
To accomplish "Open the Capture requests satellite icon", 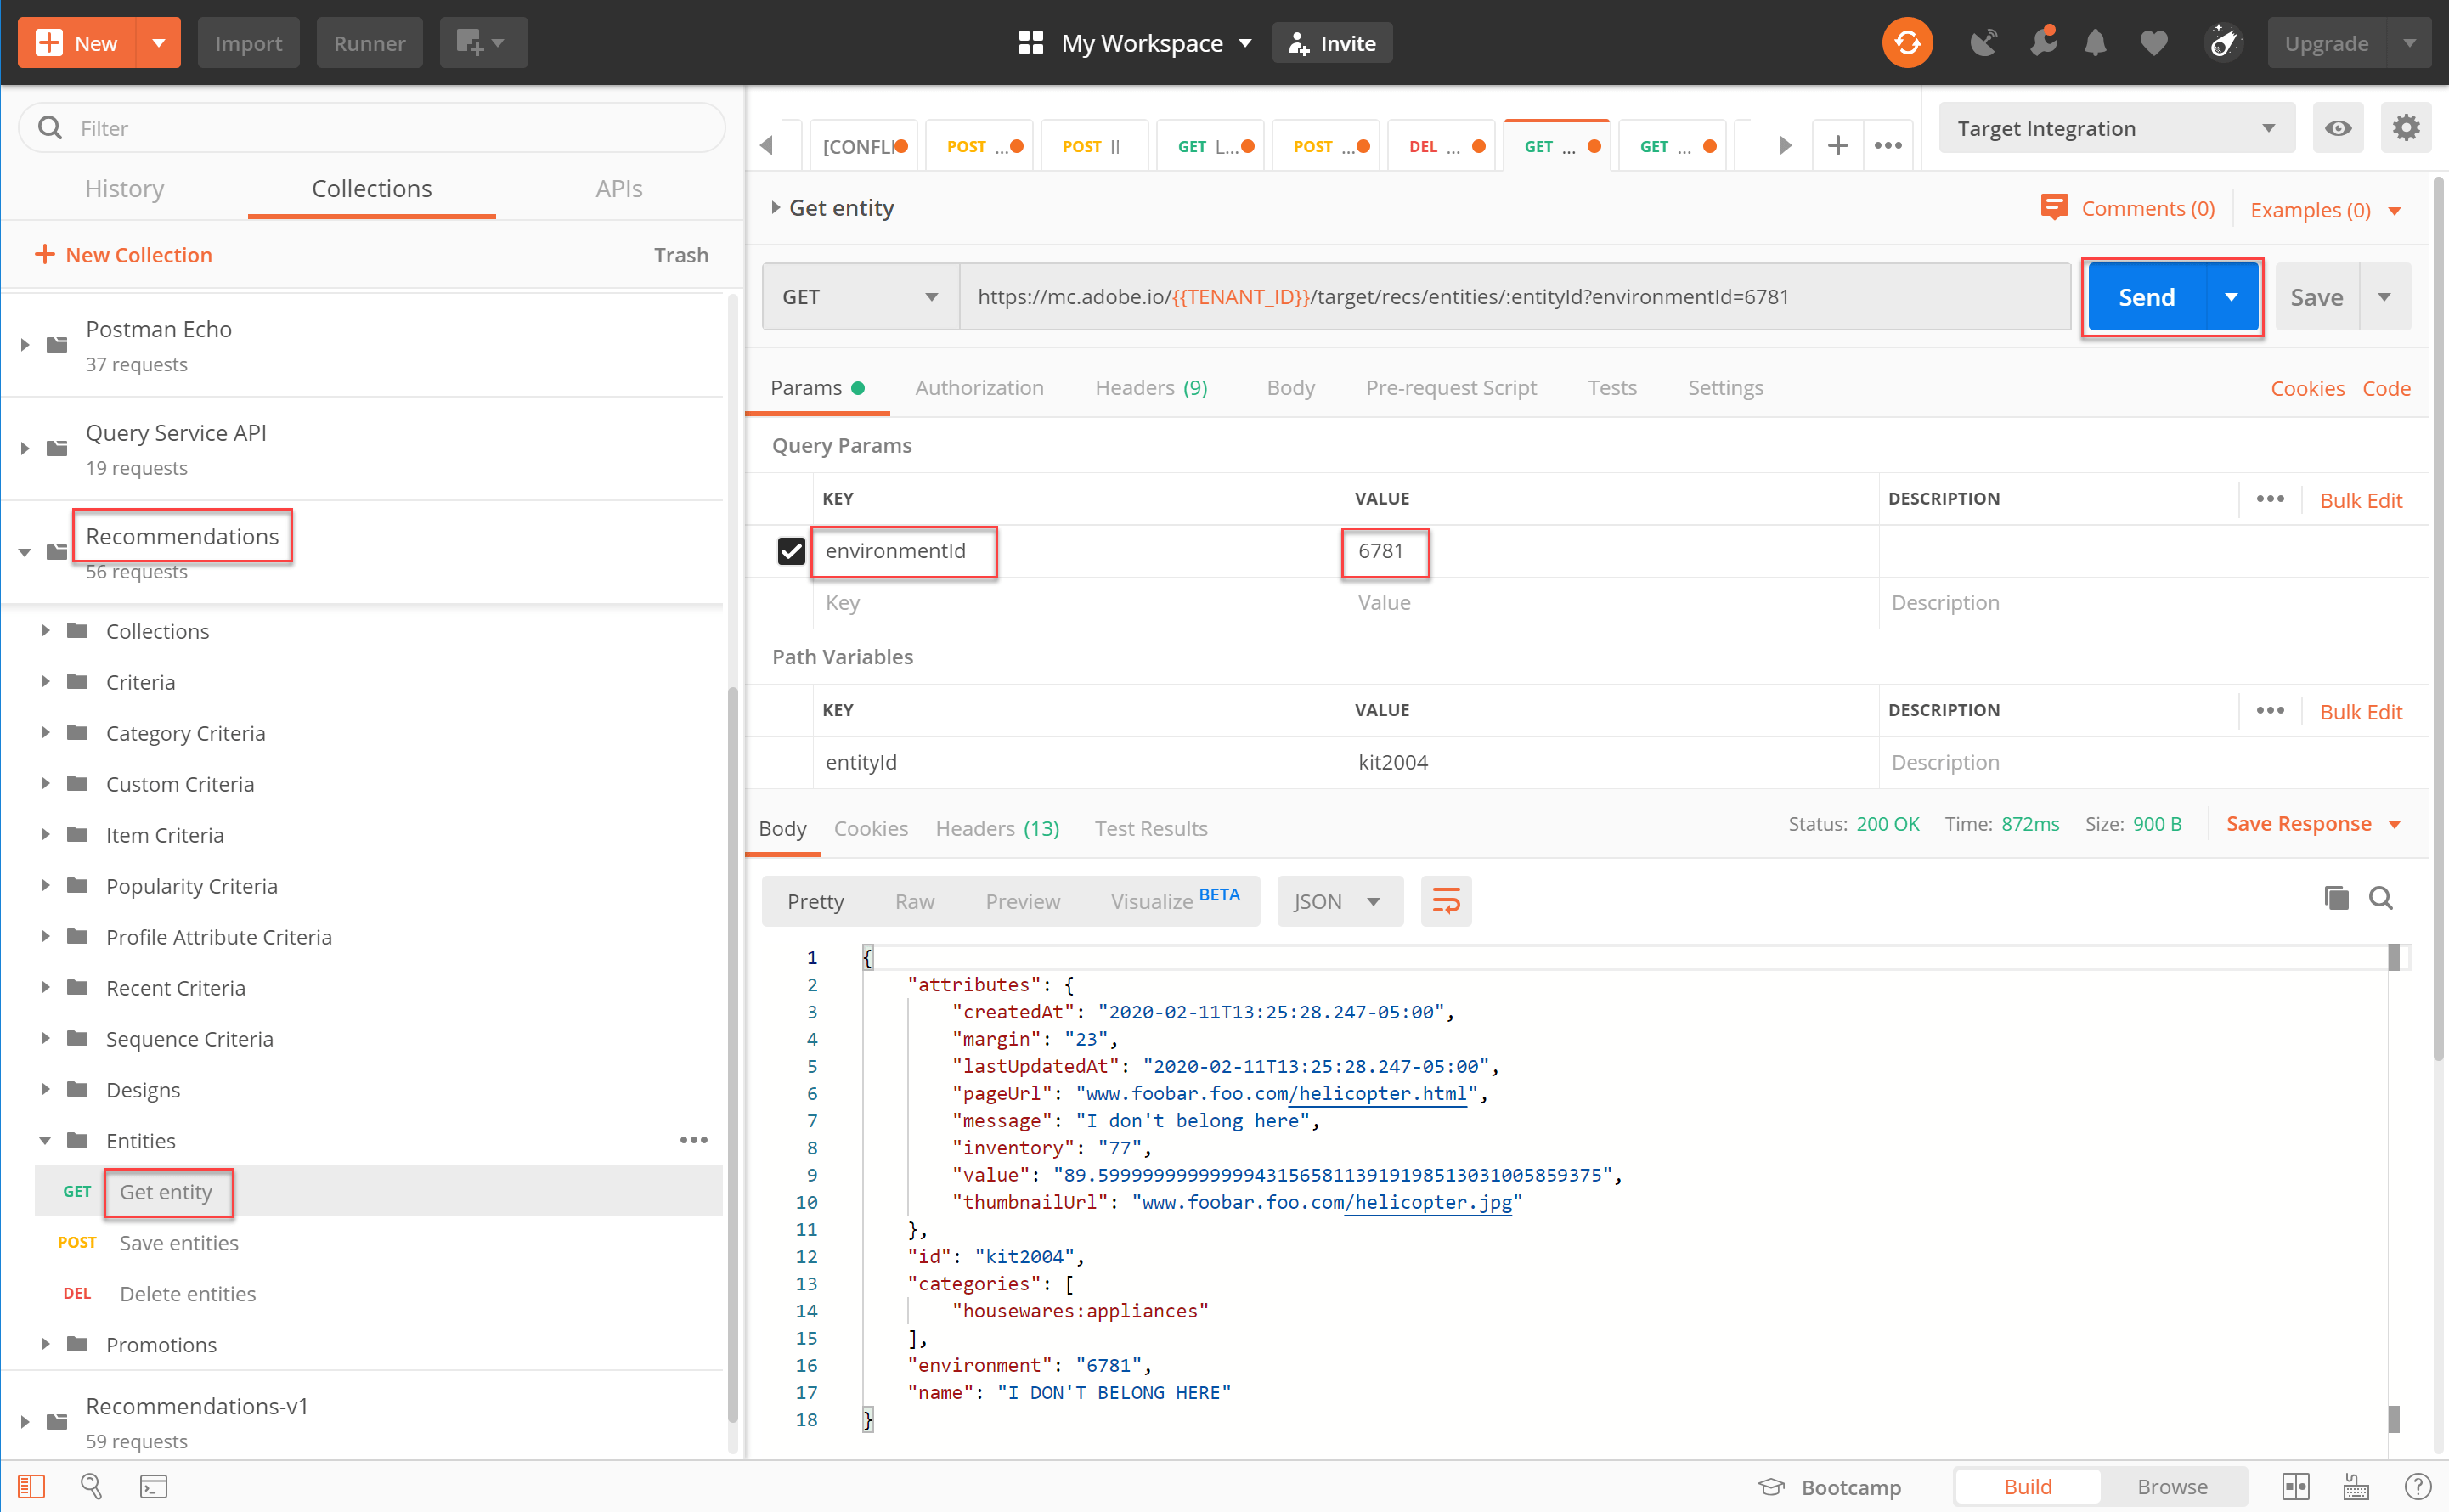I will point(1984,42).
